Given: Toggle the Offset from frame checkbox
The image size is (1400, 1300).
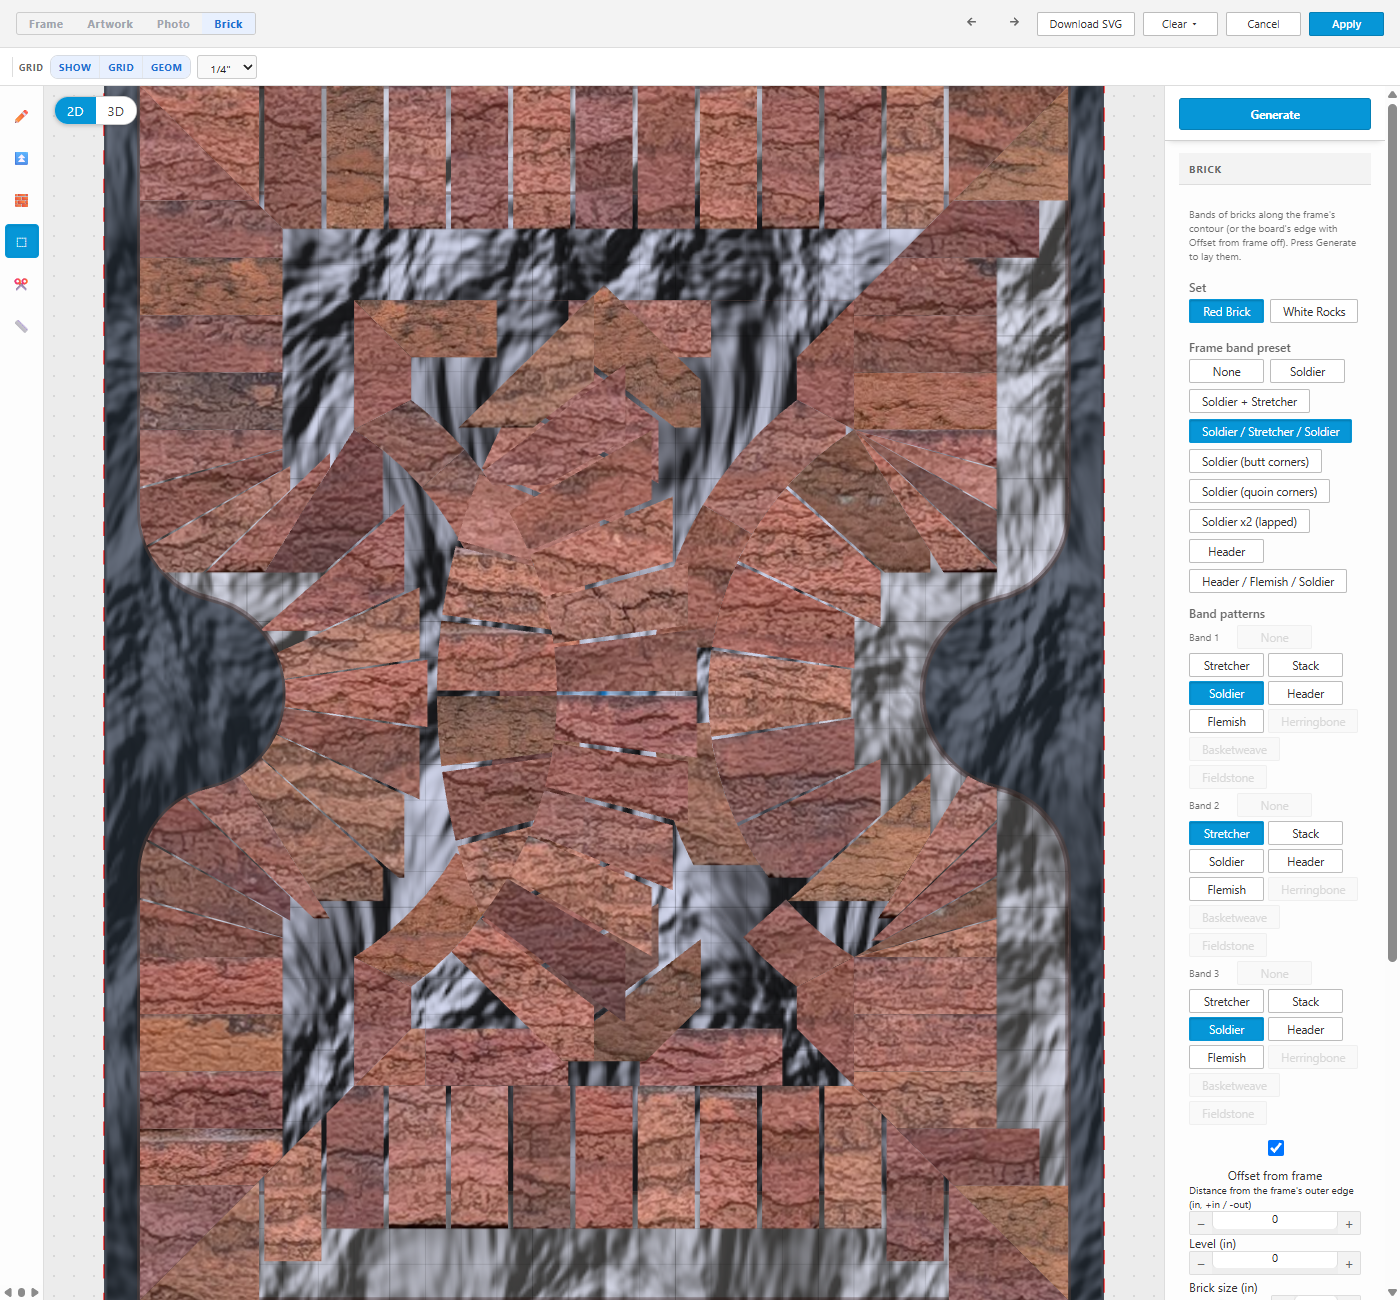Looking at the screenshot, I should (1276, 1148).
